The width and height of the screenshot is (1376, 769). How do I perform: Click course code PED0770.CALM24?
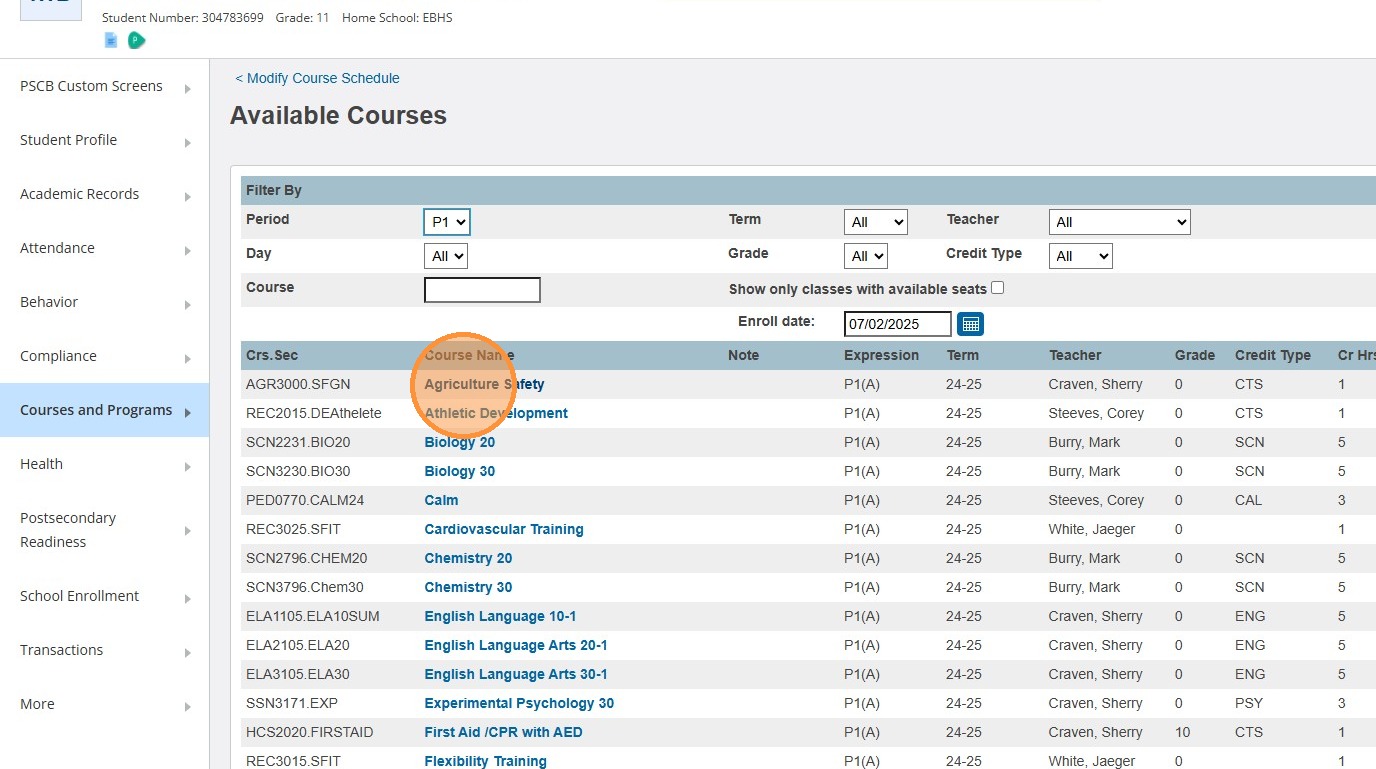tap(305, 500)
